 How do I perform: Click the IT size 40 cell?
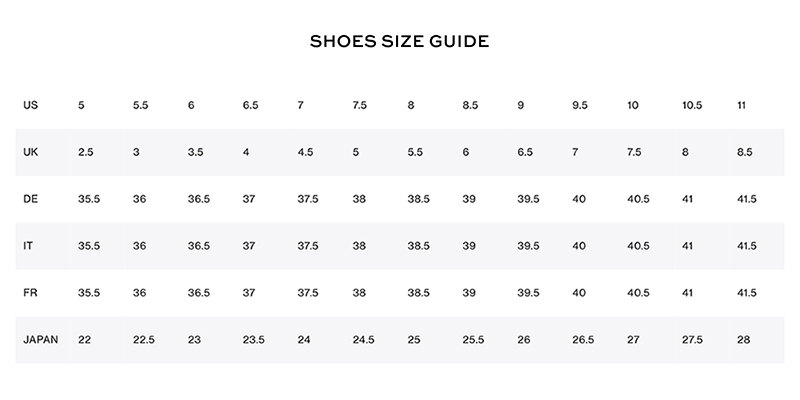579,246
